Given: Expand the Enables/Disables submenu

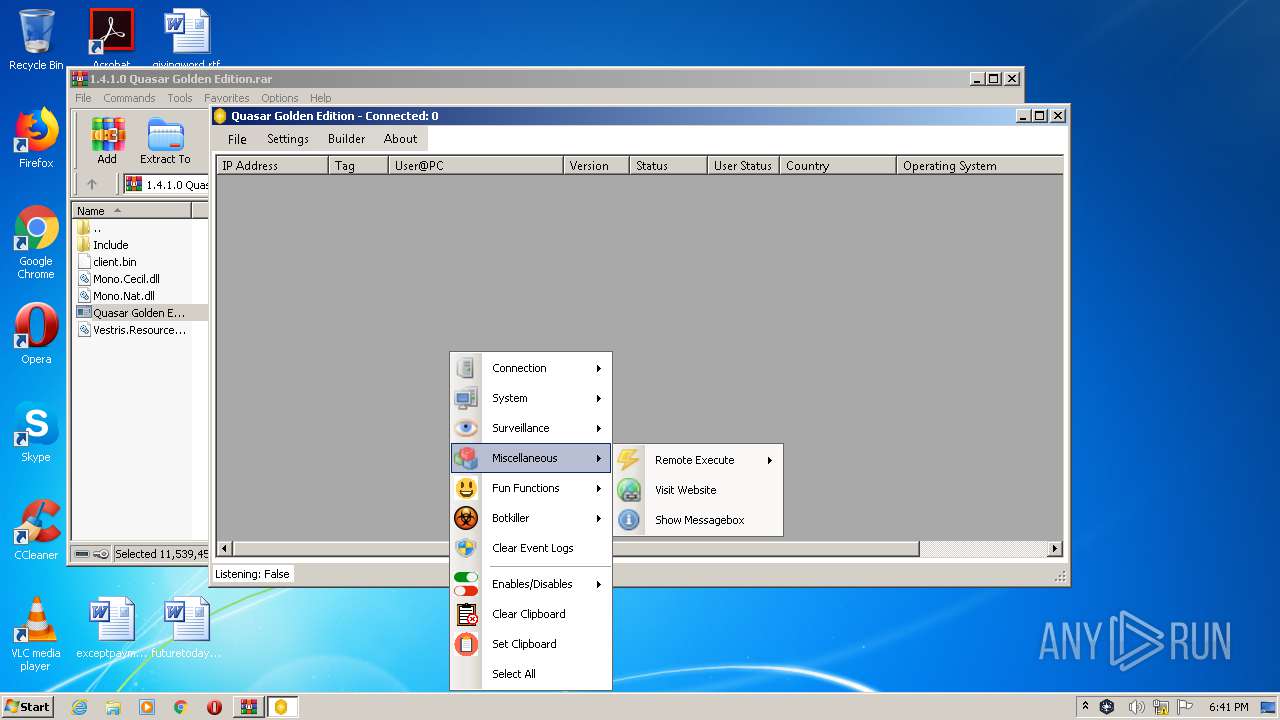Looking at the screenshot, I should pyautogui.click(x=530, y=584).
